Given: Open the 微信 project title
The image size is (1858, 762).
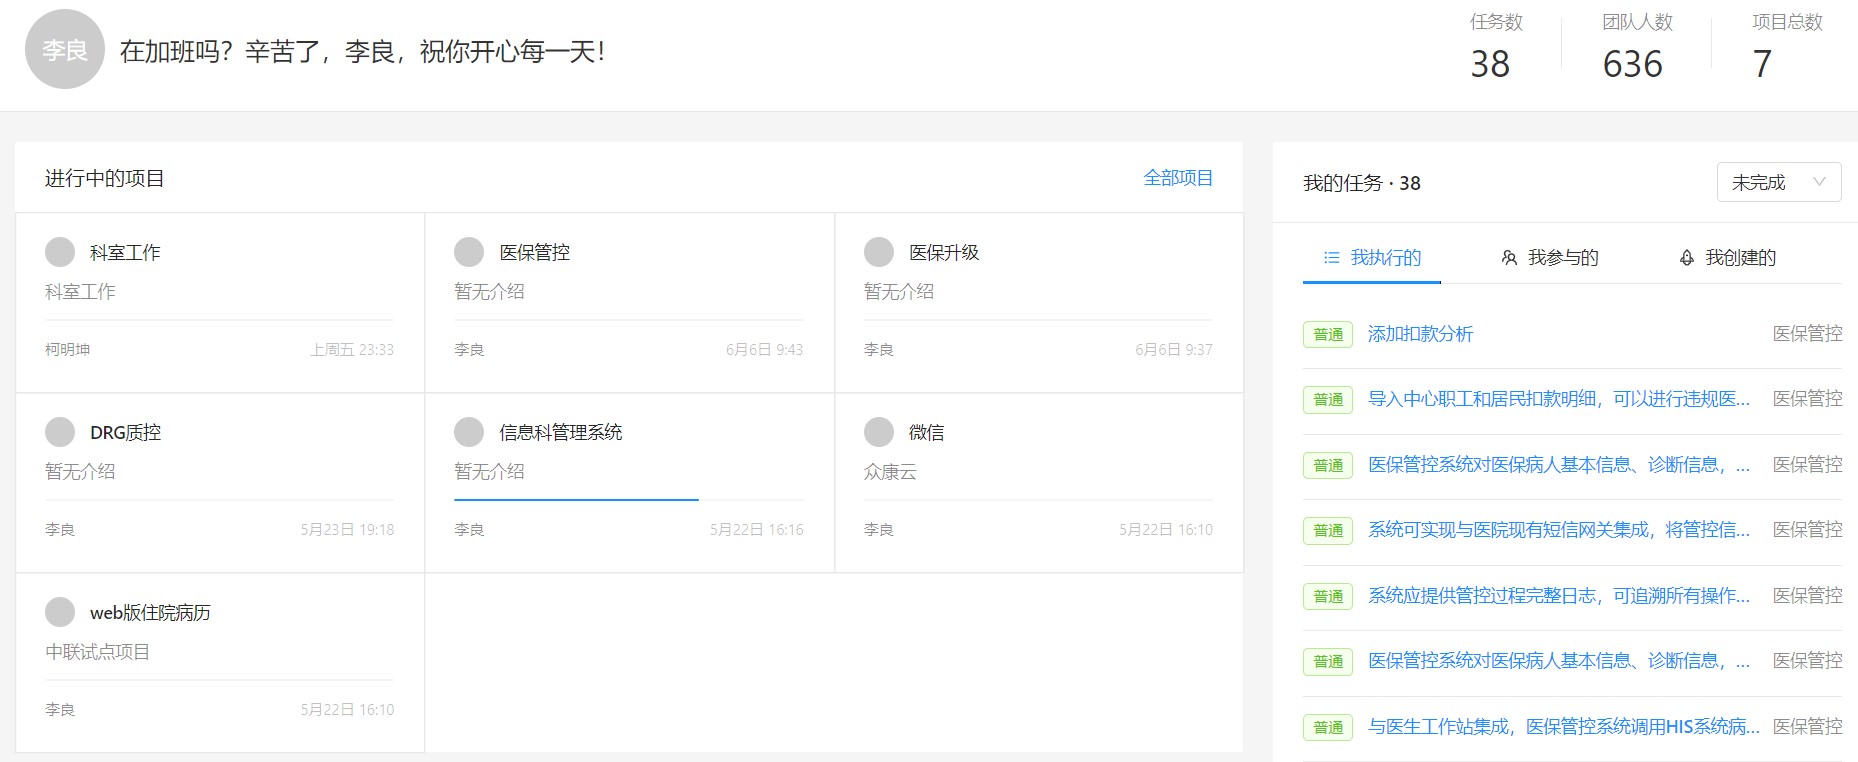Looking at the screenshot, I should click(x=927, y=433).
